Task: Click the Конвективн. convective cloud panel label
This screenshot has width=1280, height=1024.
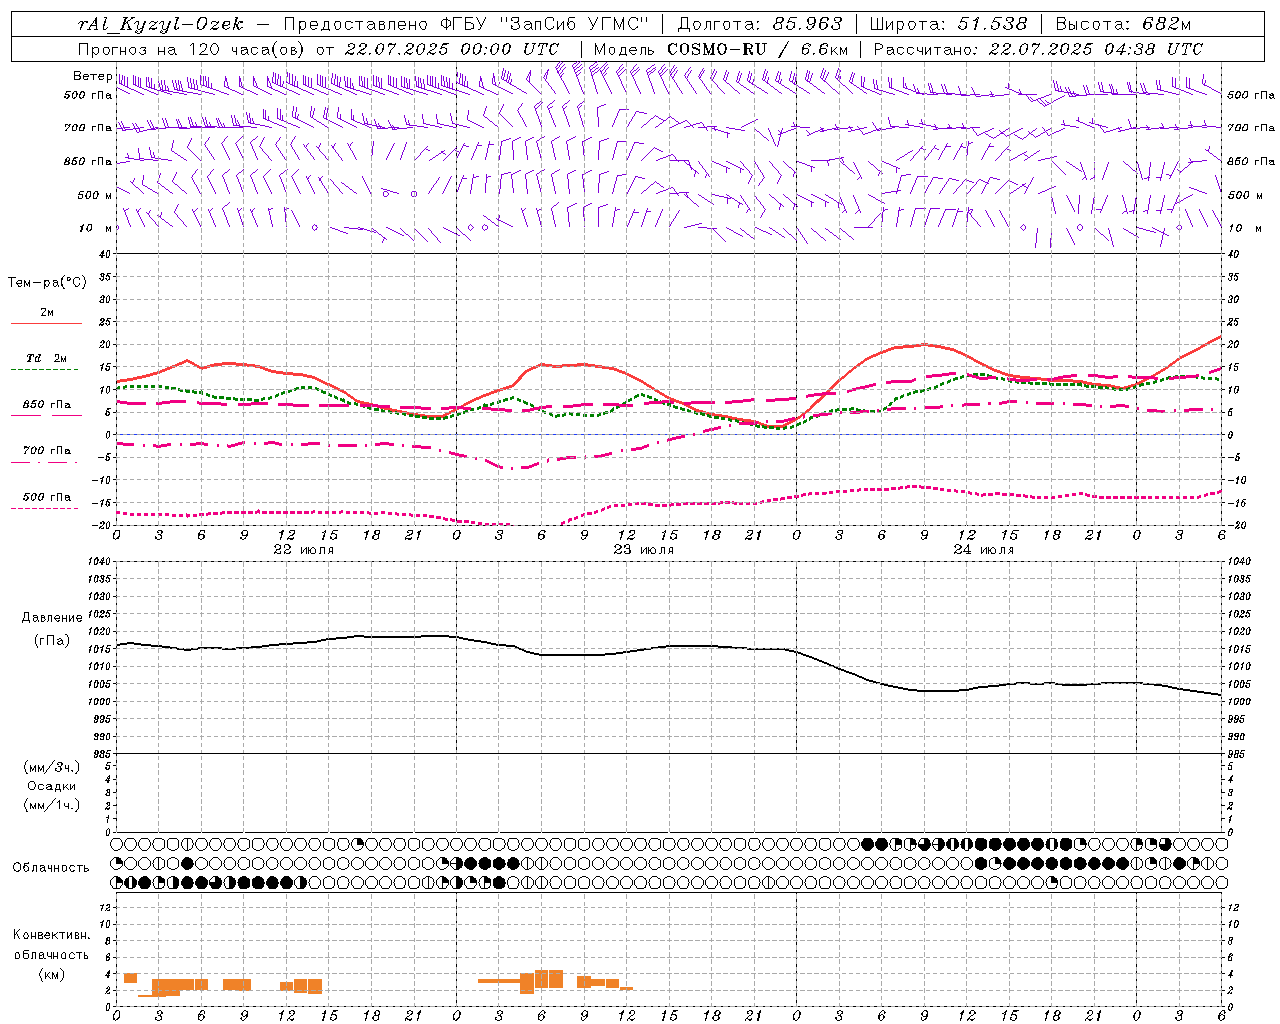Action: point(52,935)
